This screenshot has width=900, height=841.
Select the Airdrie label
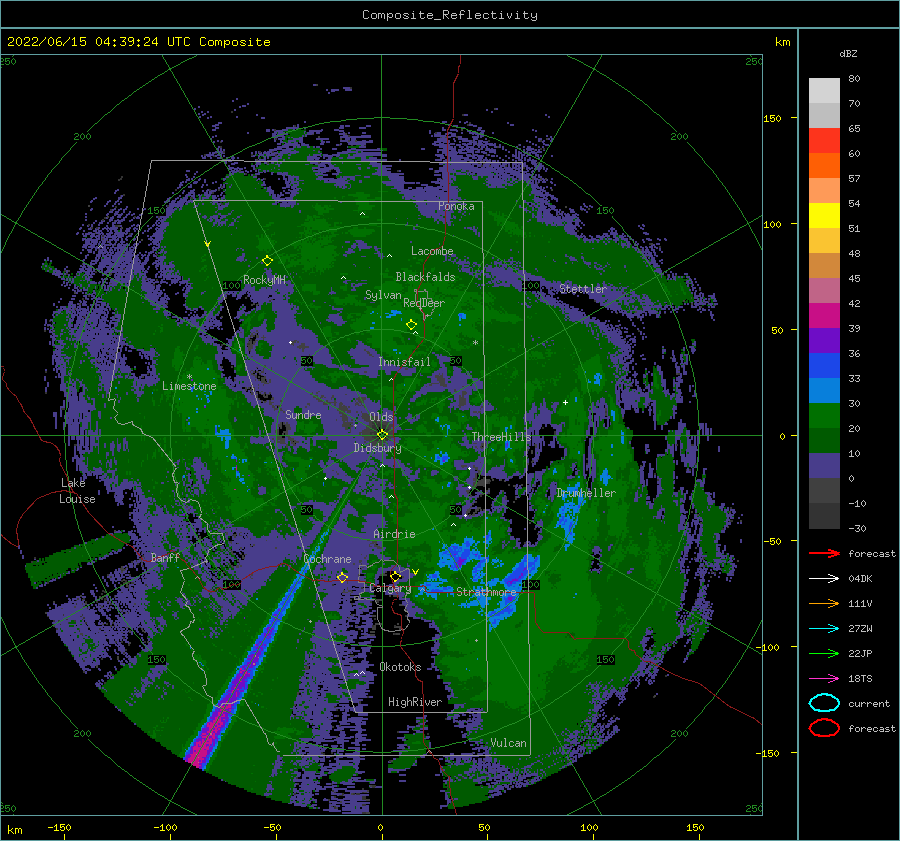pos(394,534)
